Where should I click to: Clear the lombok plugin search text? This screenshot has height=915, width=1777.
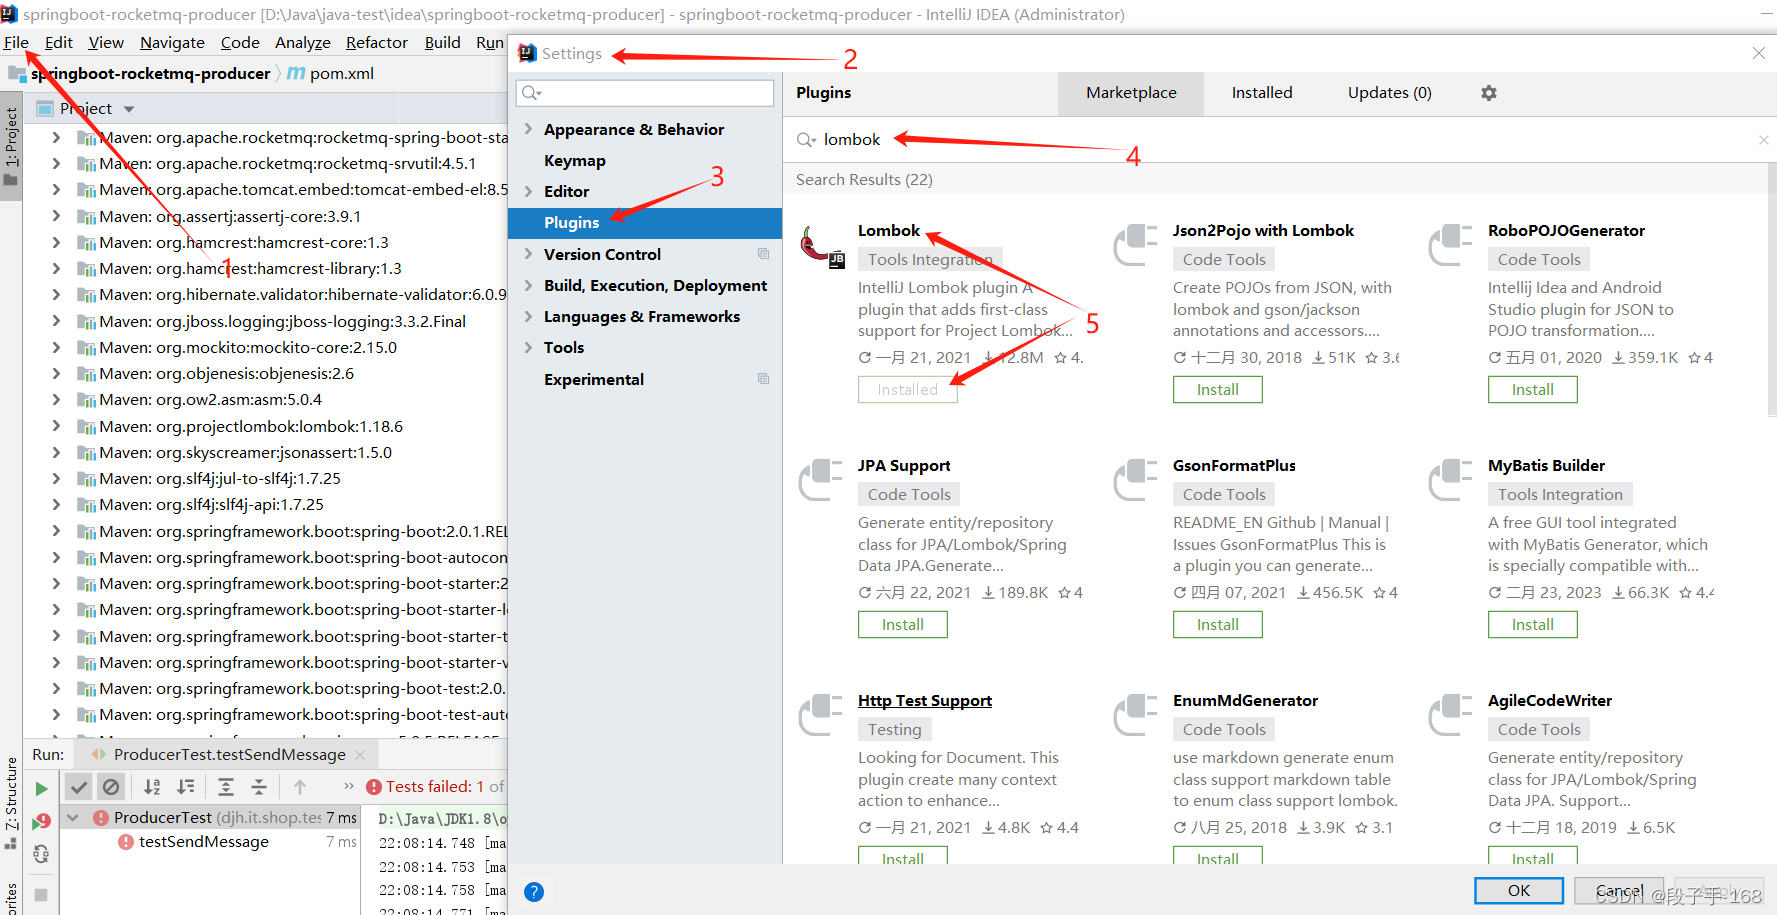pyautogui.click(x=1763, y=140)
